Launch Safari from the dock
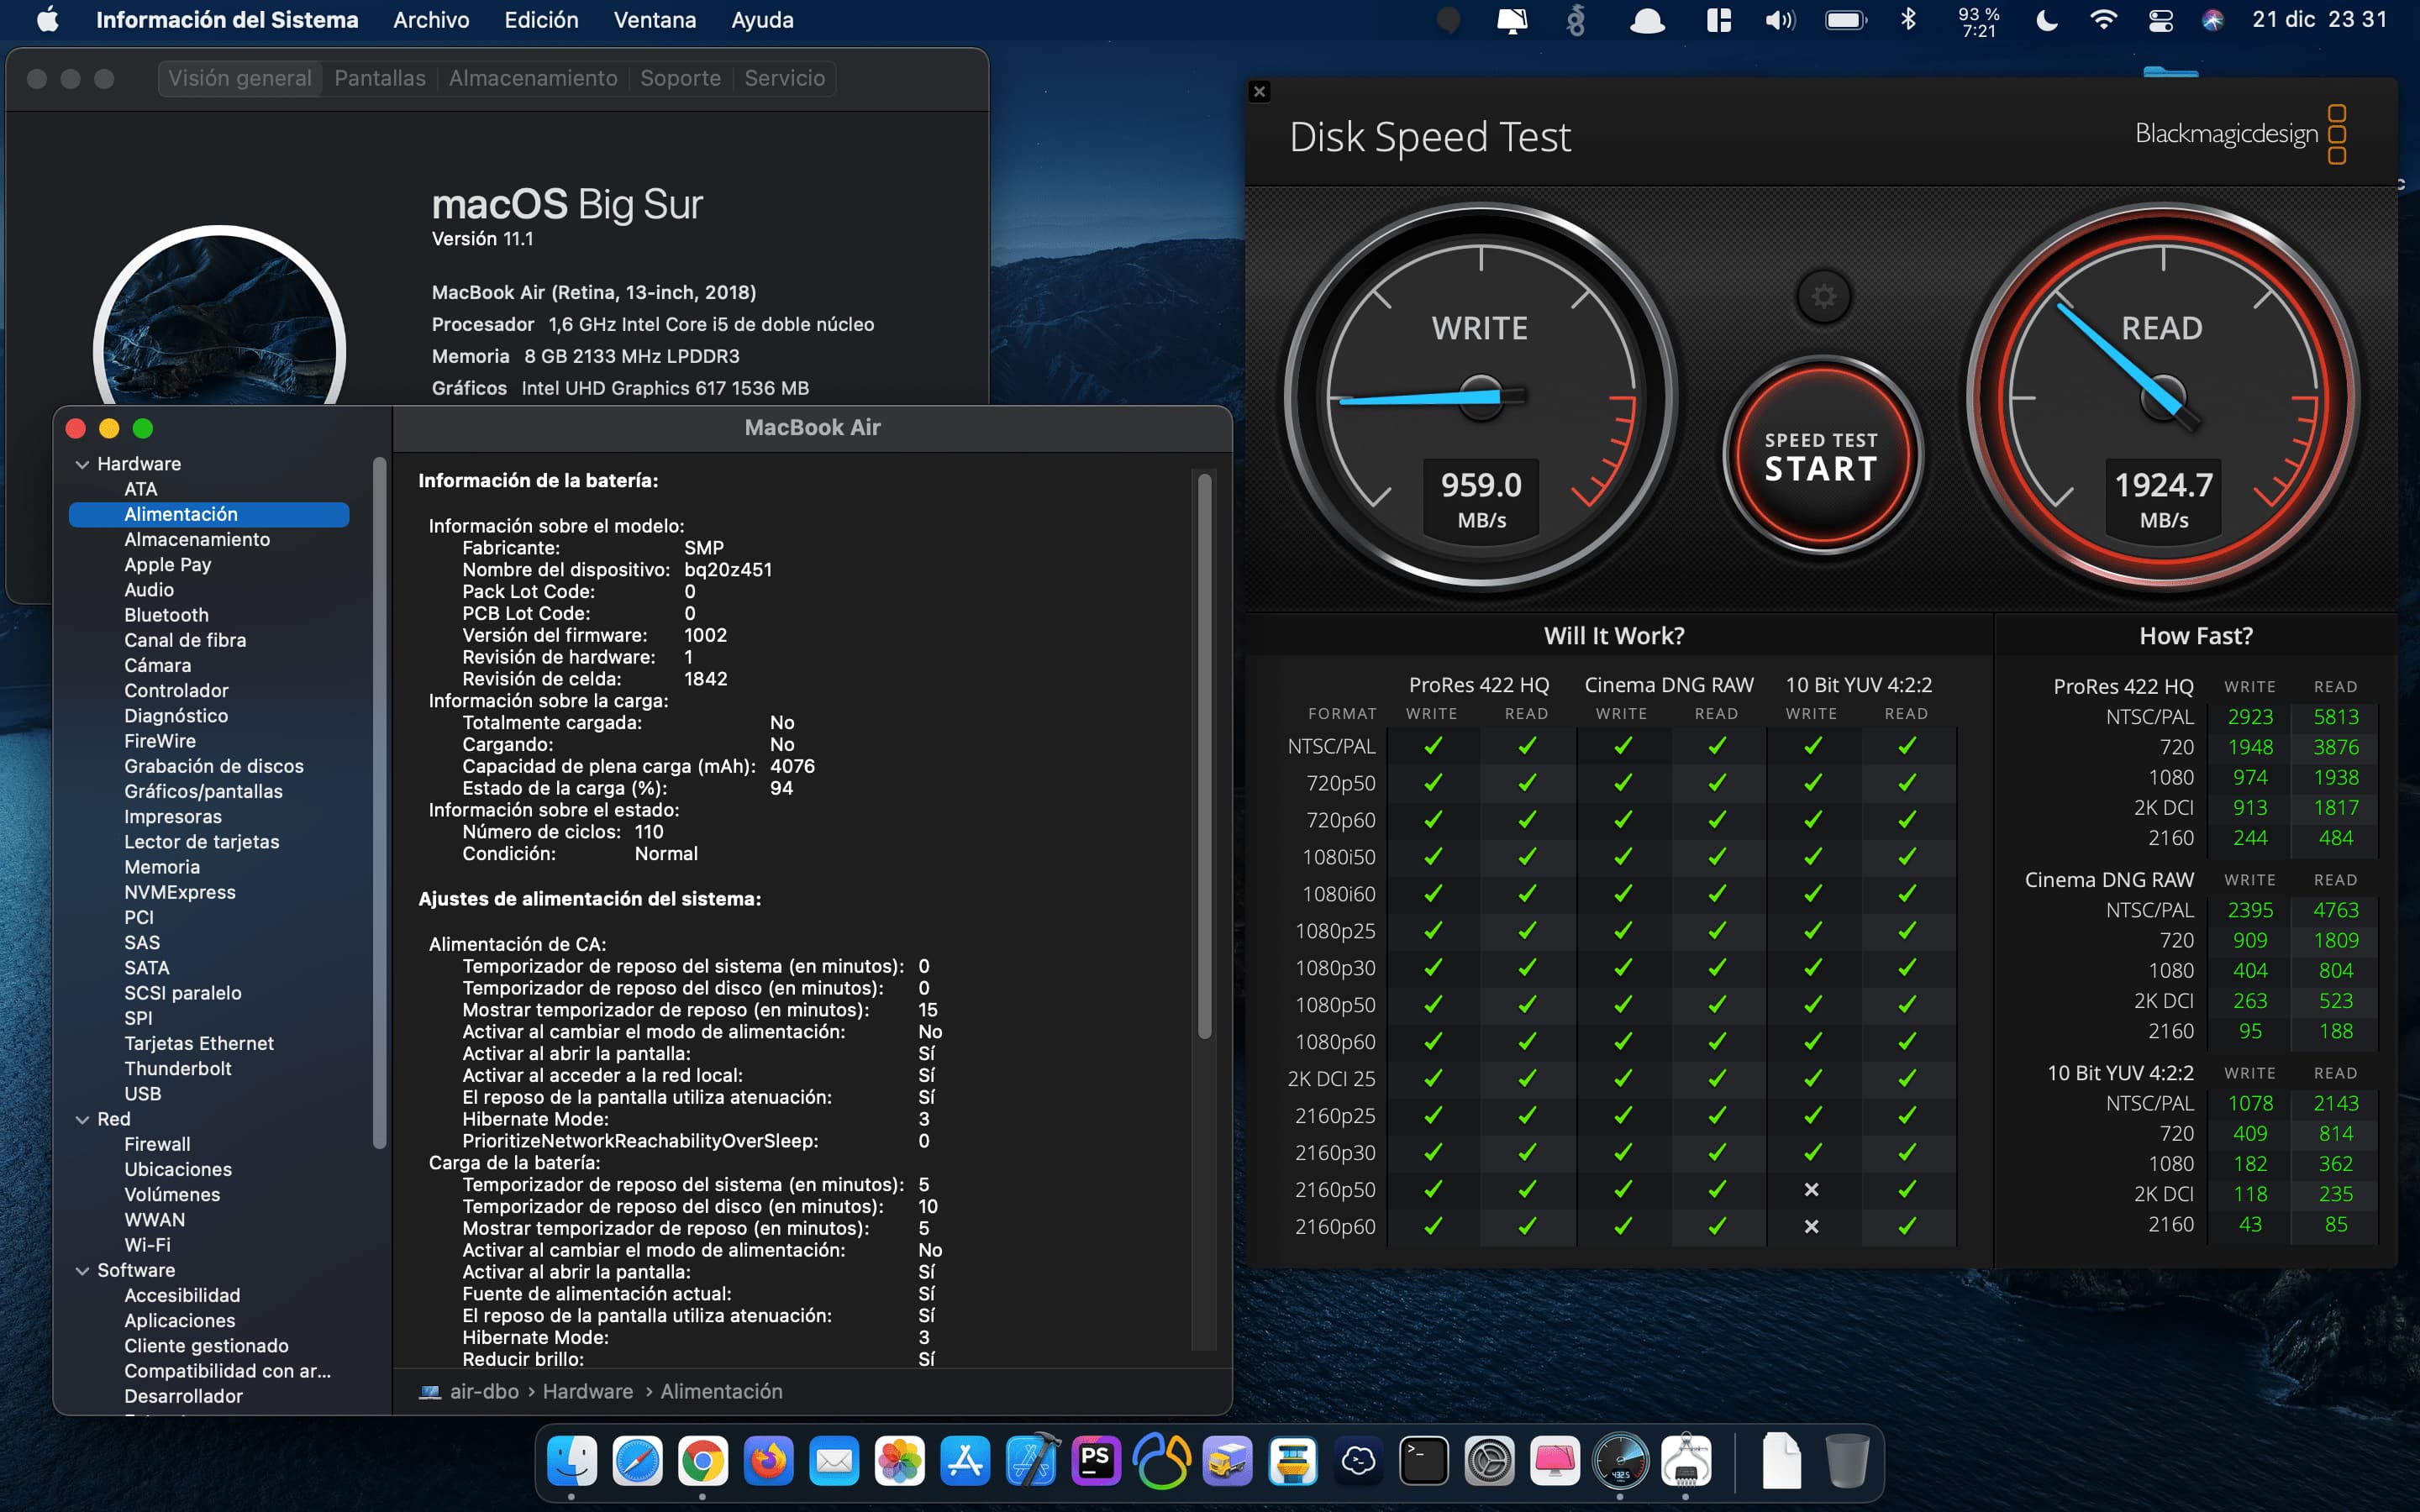The image size is (2420, 1512). [x=638, y=1461]
